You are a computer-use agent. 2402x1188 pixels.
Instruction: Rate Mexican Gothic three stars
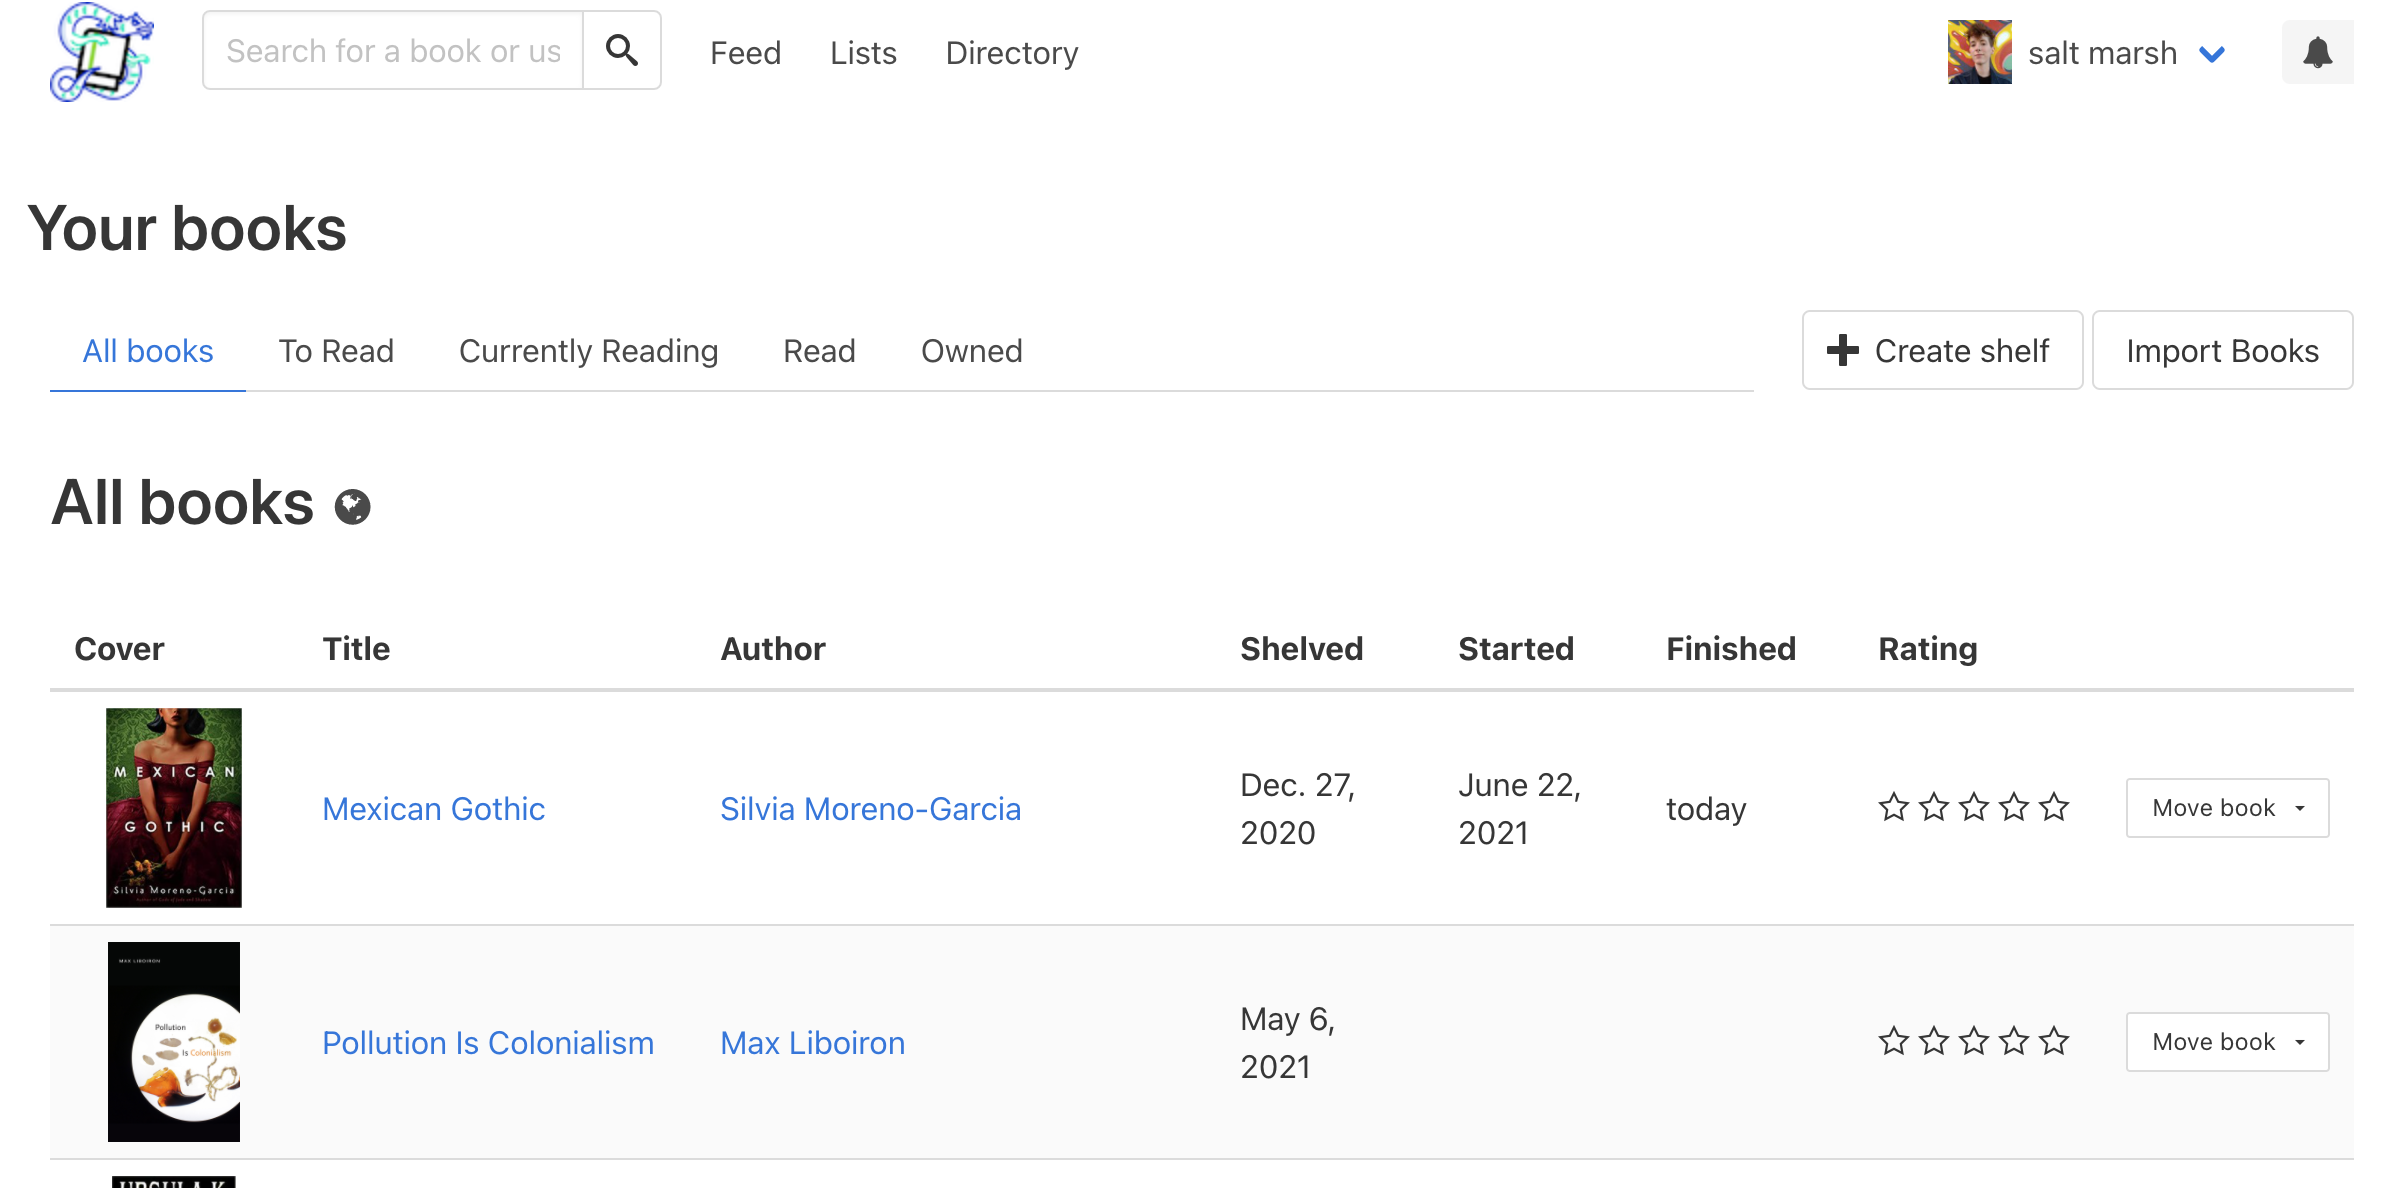[1973, 806]
